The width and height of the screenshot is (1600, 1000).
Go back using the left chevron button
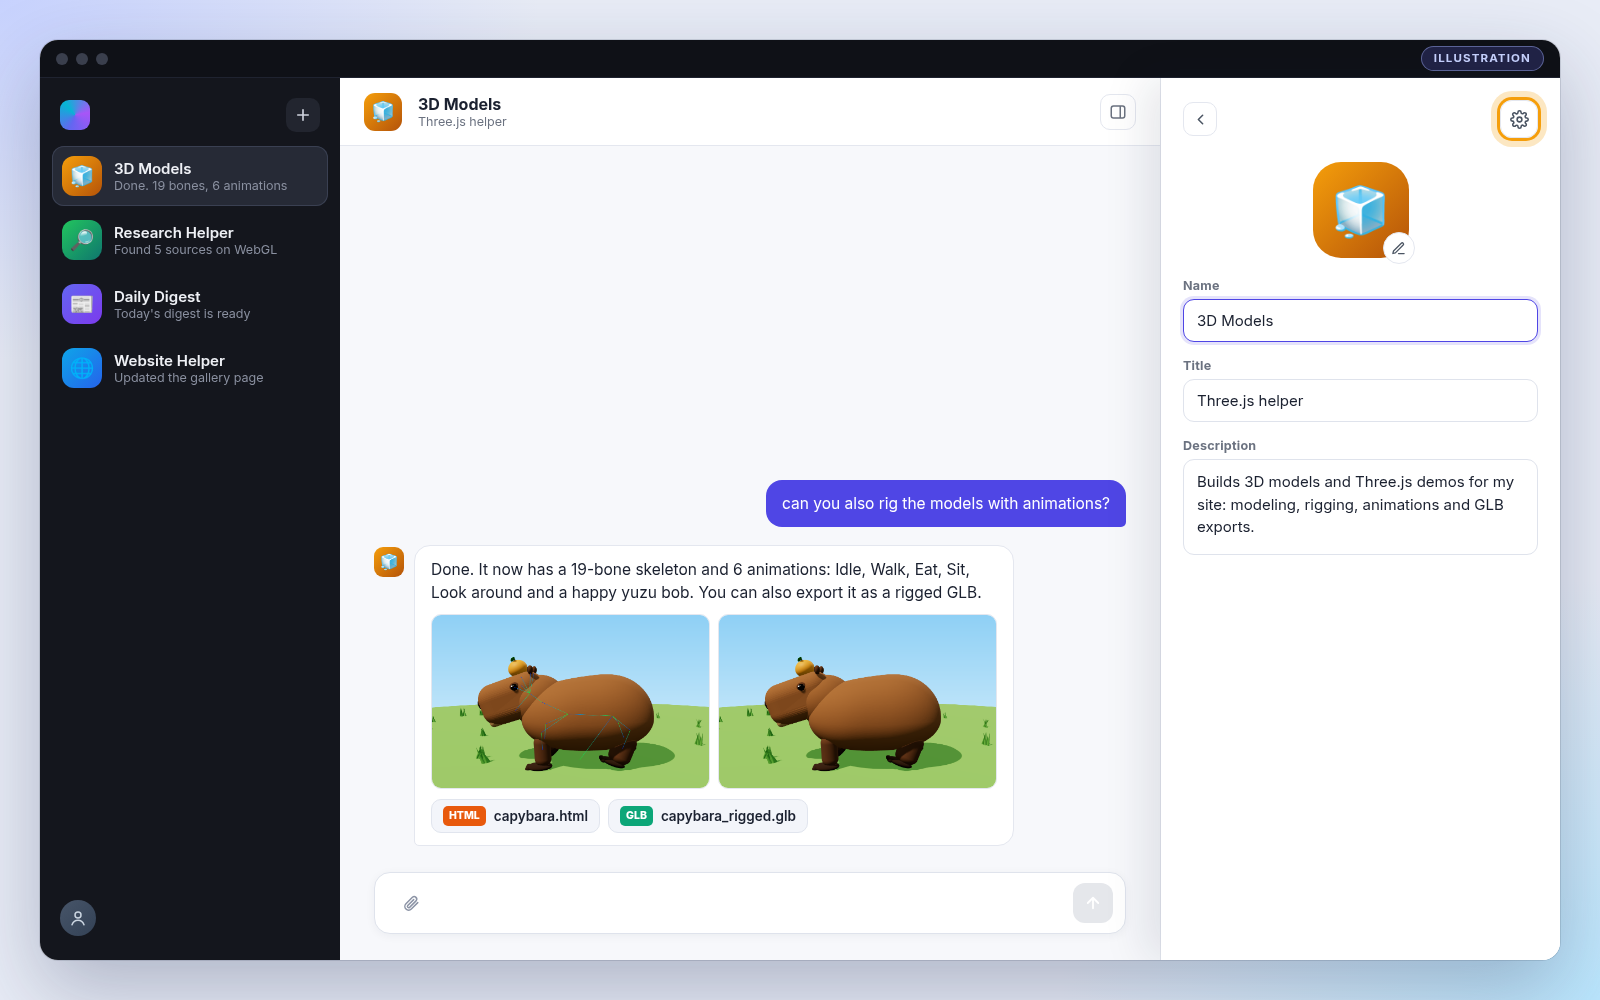[1200, 119]
